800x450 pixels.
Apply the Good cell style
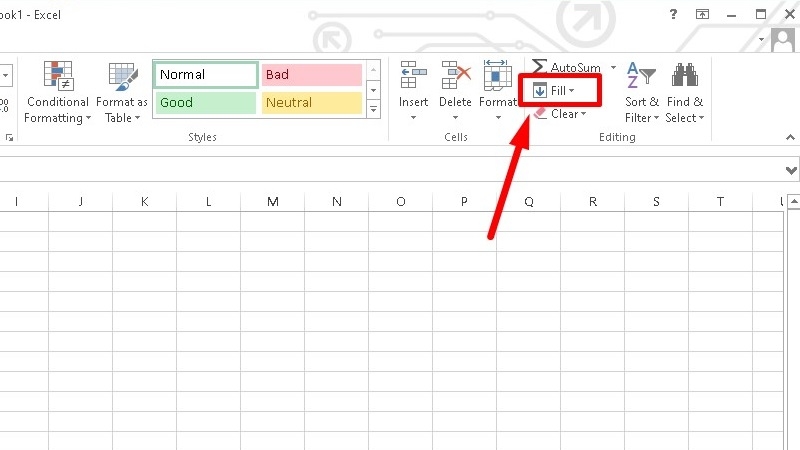click(205, 102)
